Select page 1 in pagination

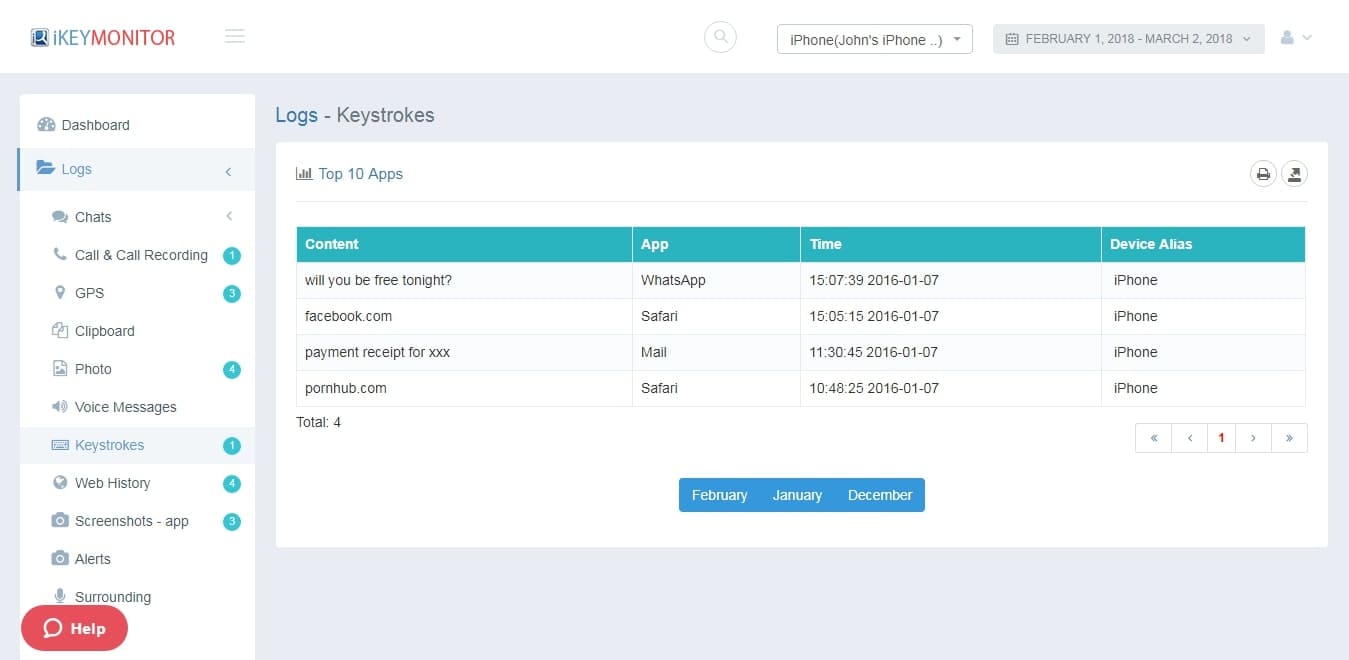(1221, 438)
